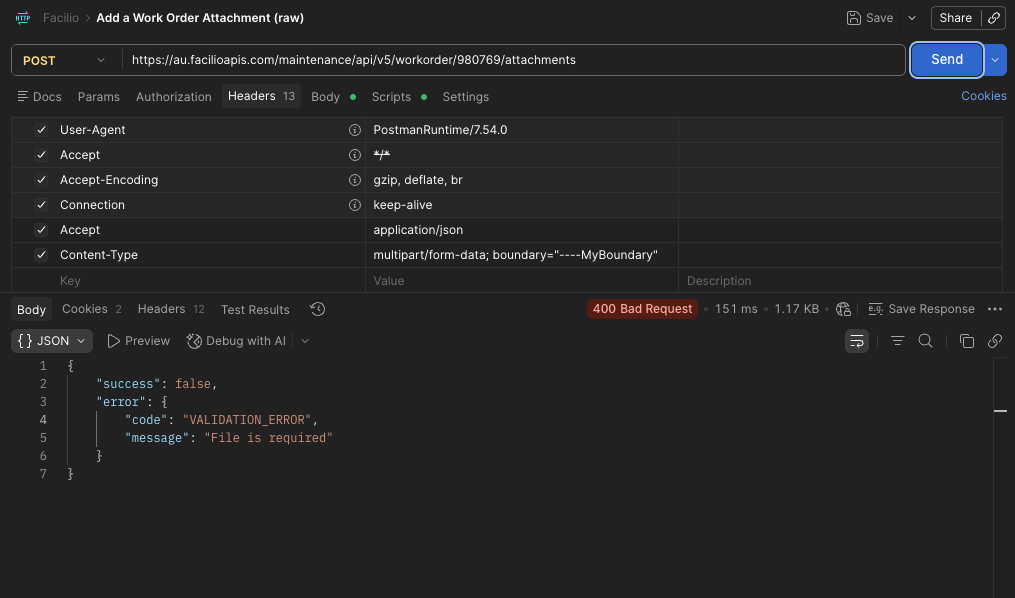1015x598 pixels.
Task: Click the 151 ms response time
Action: (x=736, y=309)
